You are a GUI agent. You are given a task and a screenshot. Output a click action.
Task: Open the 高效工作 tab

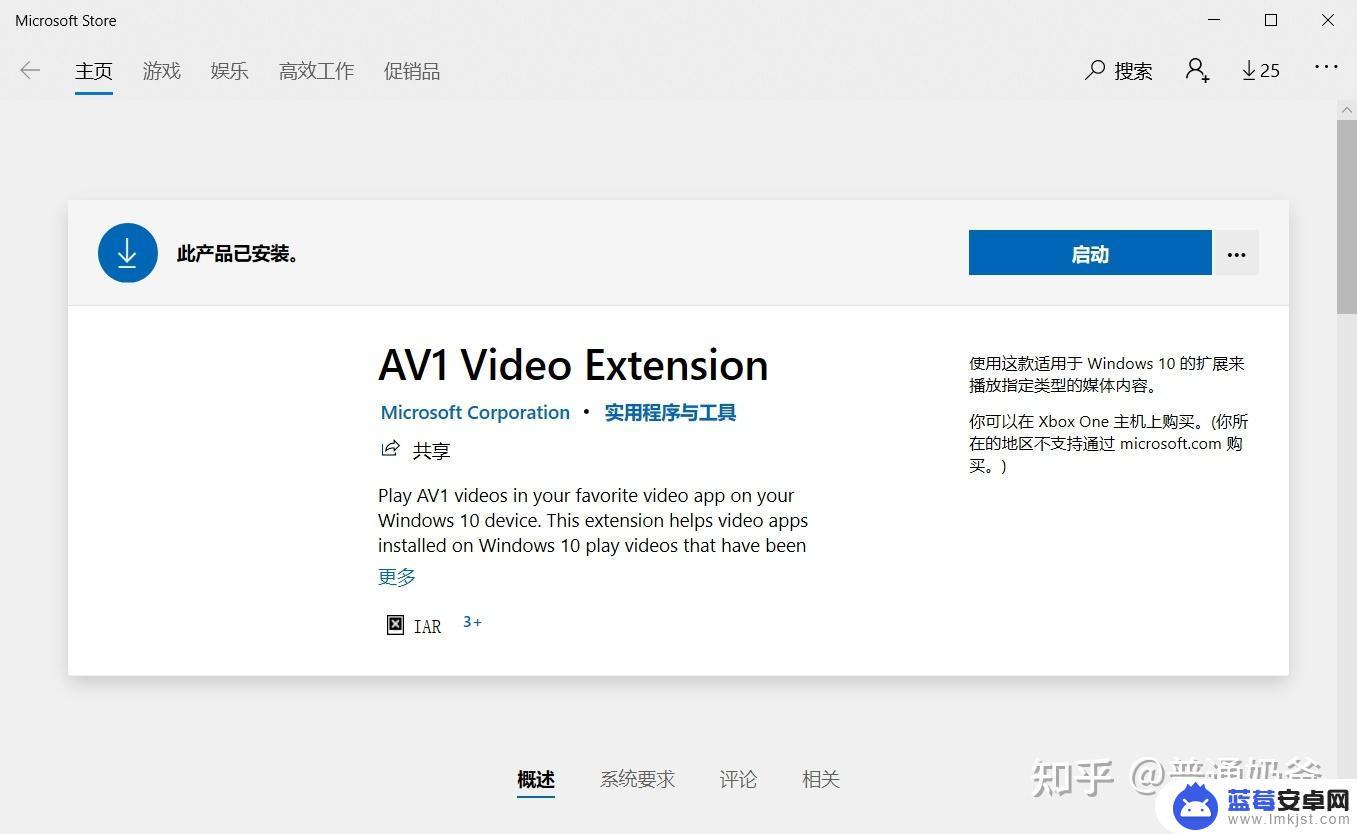[317, 71]
